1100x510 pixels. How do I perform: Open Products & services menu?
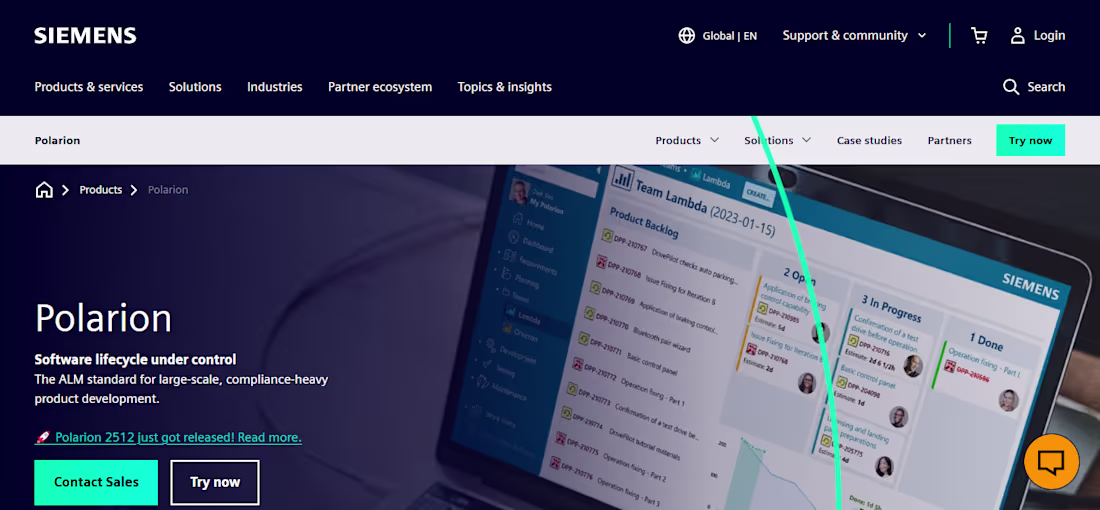[x=89, y=87]
